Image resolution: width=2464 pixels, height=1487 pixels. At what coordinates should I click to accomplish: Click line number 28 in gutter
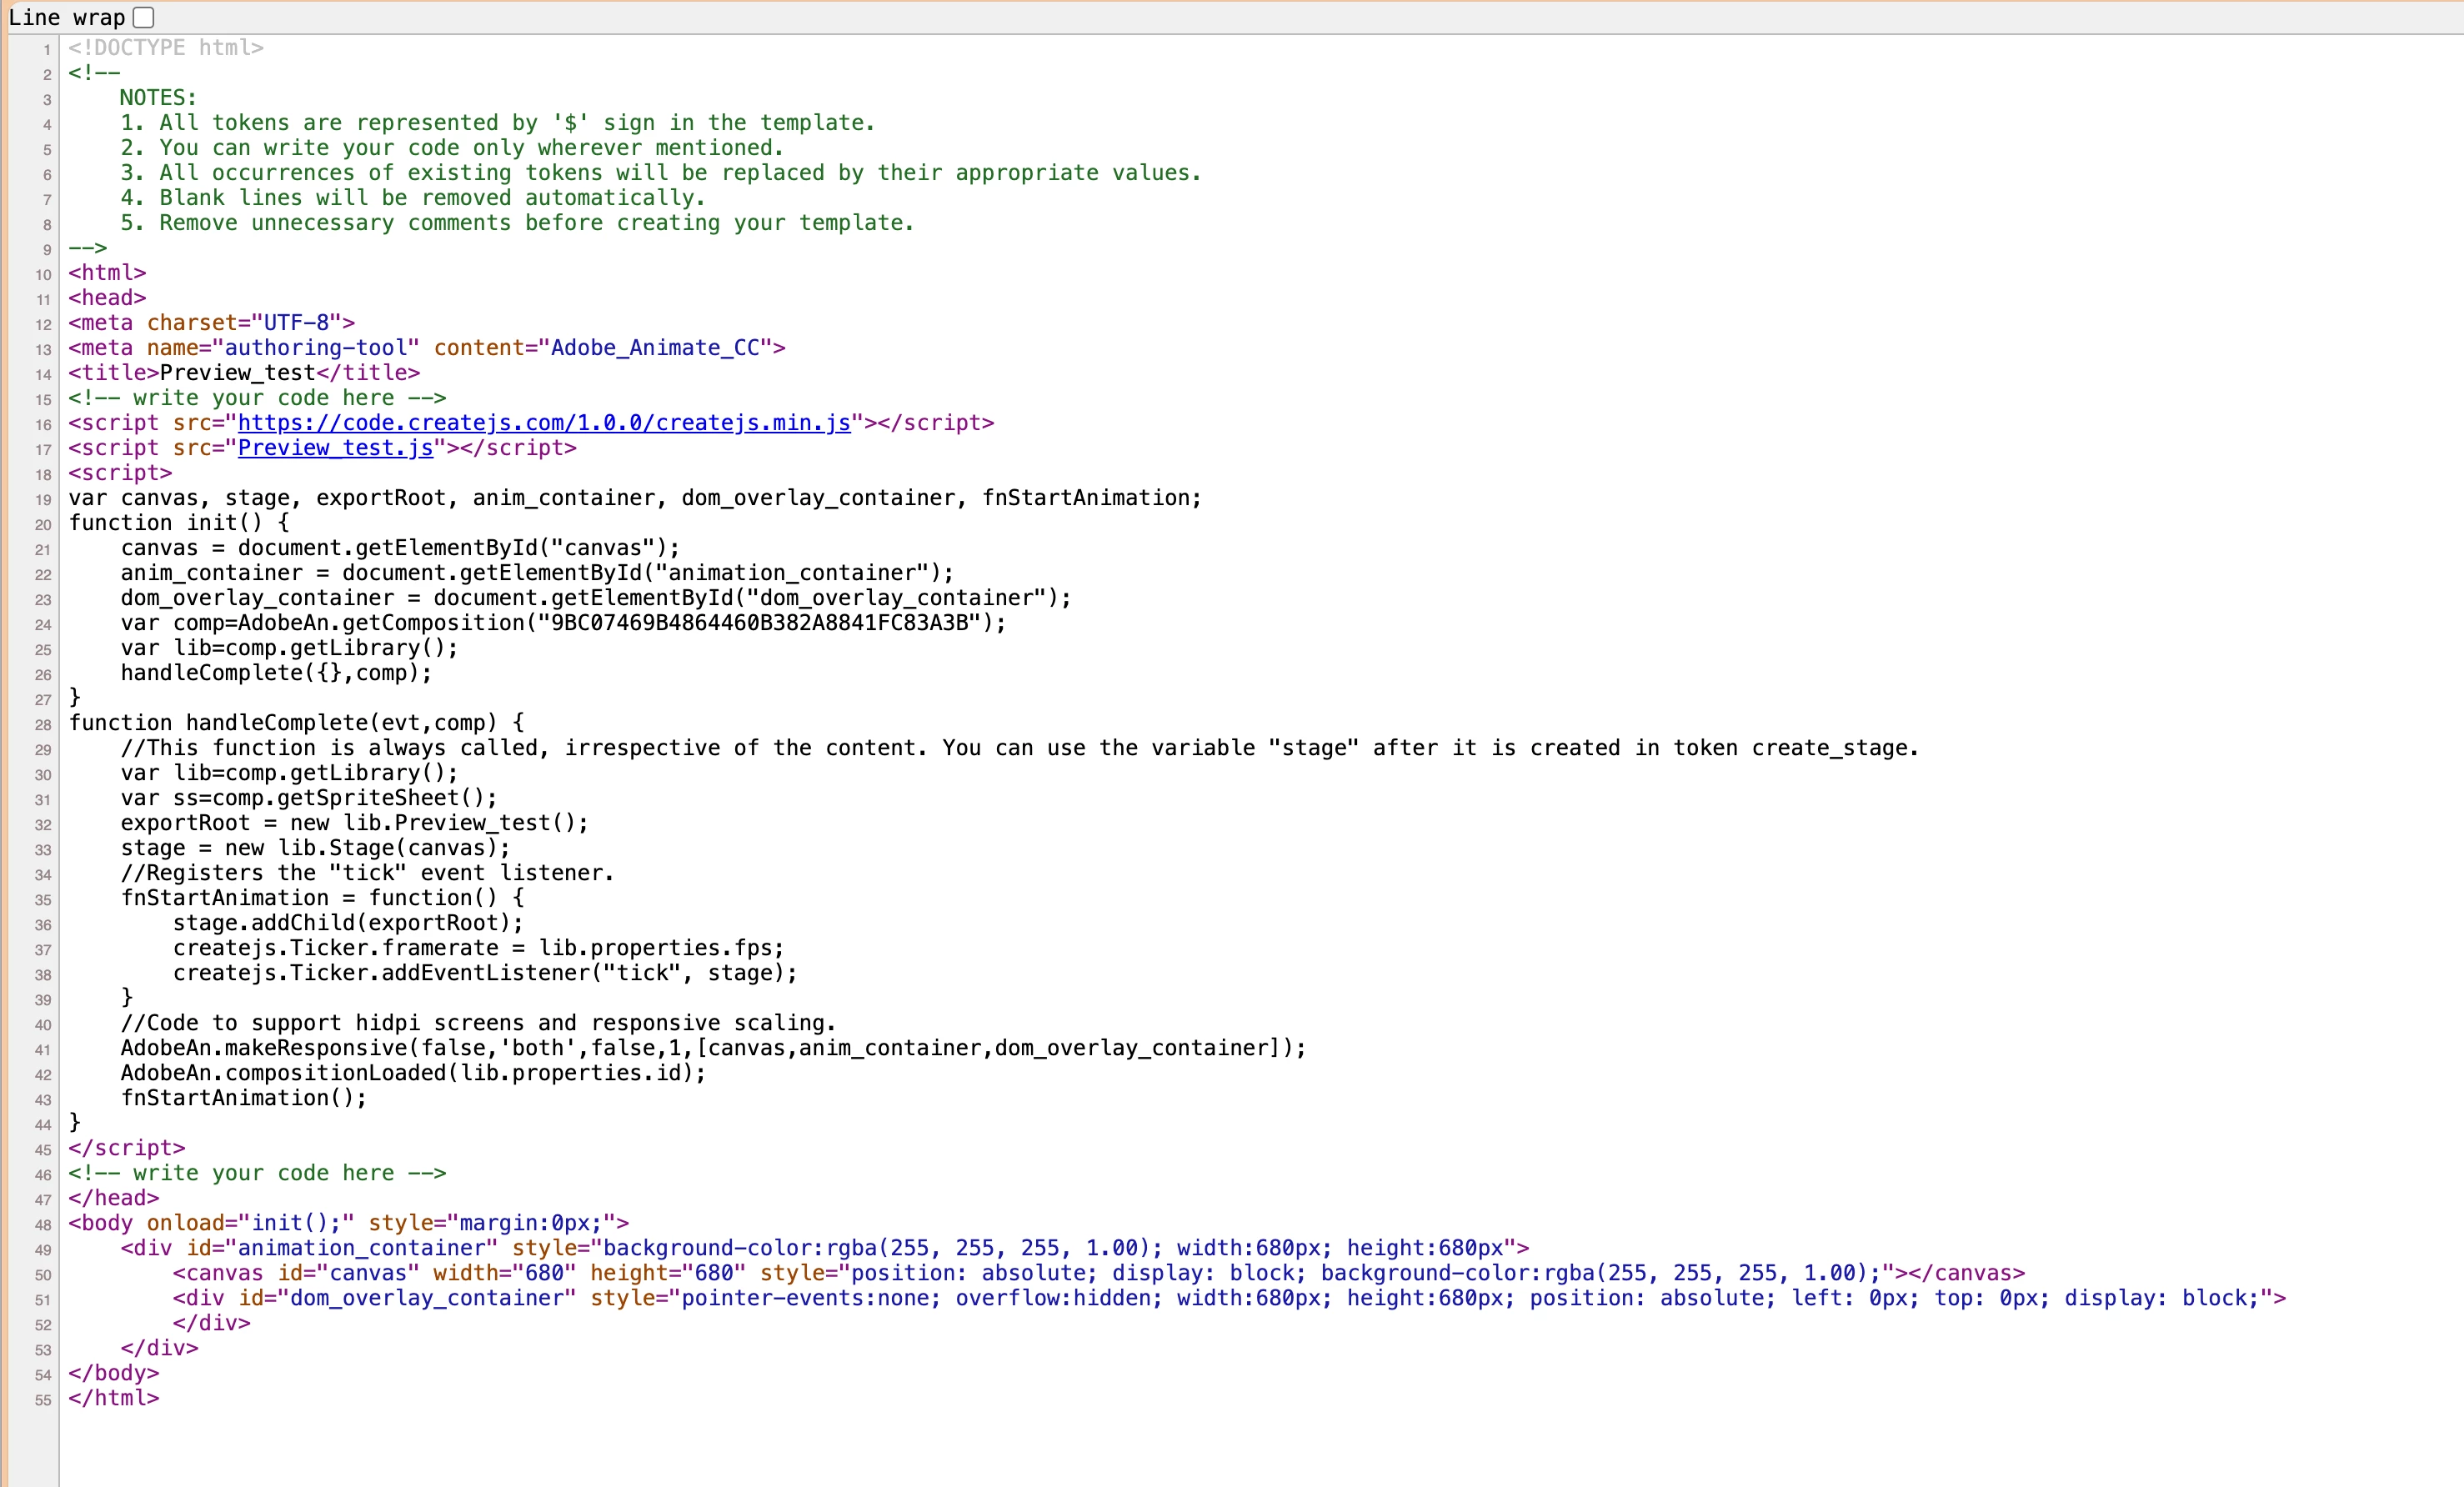pos(43,724)
